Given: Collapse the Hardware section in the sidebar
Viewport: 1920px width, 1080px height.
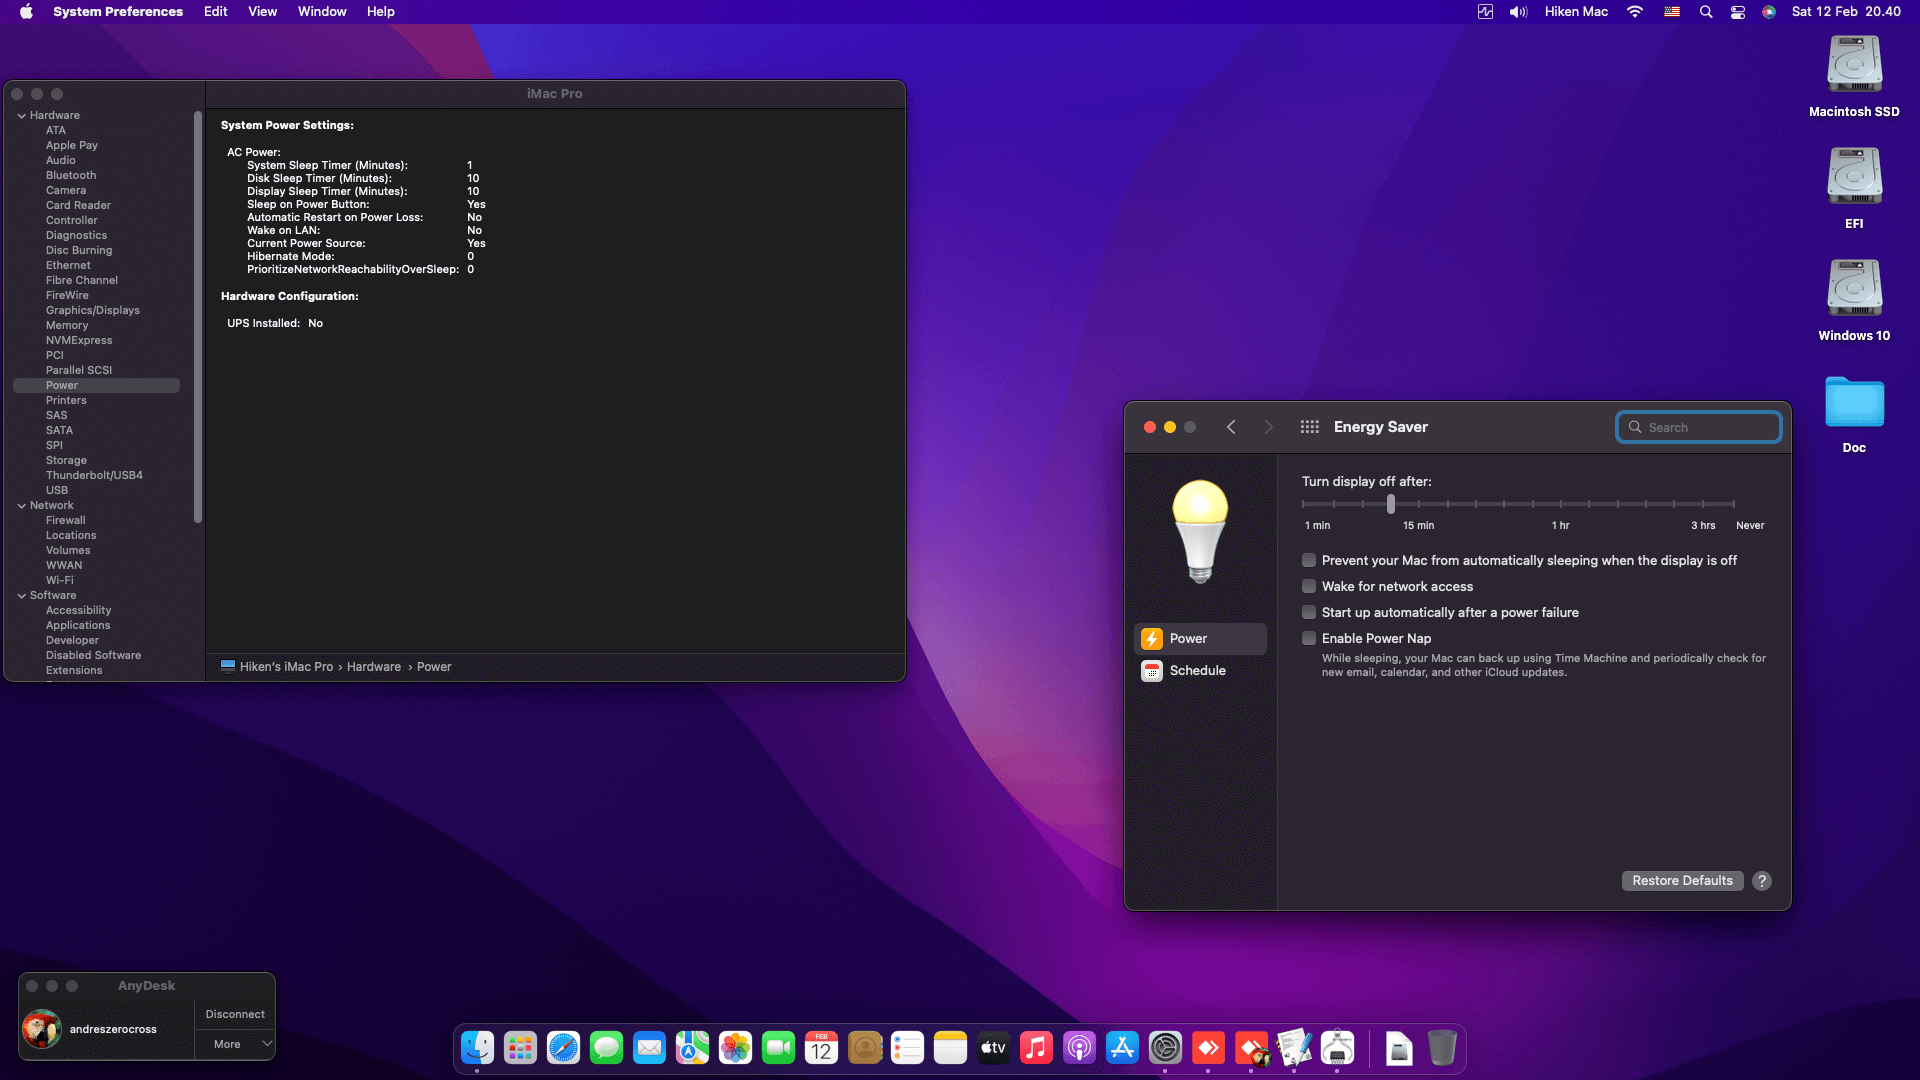Looking at the screenshot, I should (21, 116).
